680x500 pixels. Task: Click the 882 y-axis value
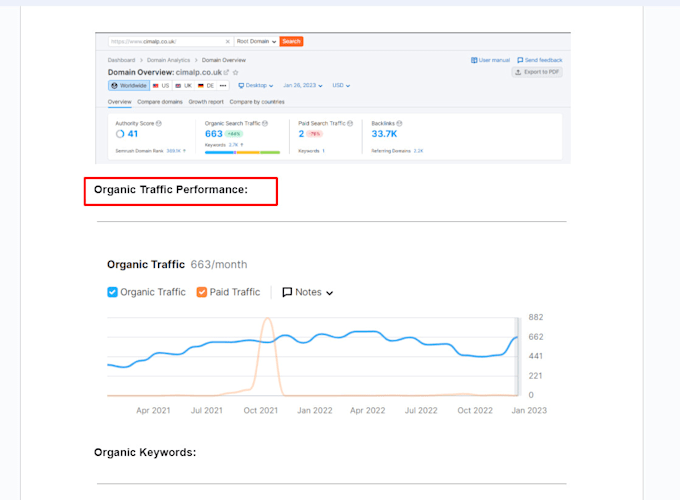point(536,317)
